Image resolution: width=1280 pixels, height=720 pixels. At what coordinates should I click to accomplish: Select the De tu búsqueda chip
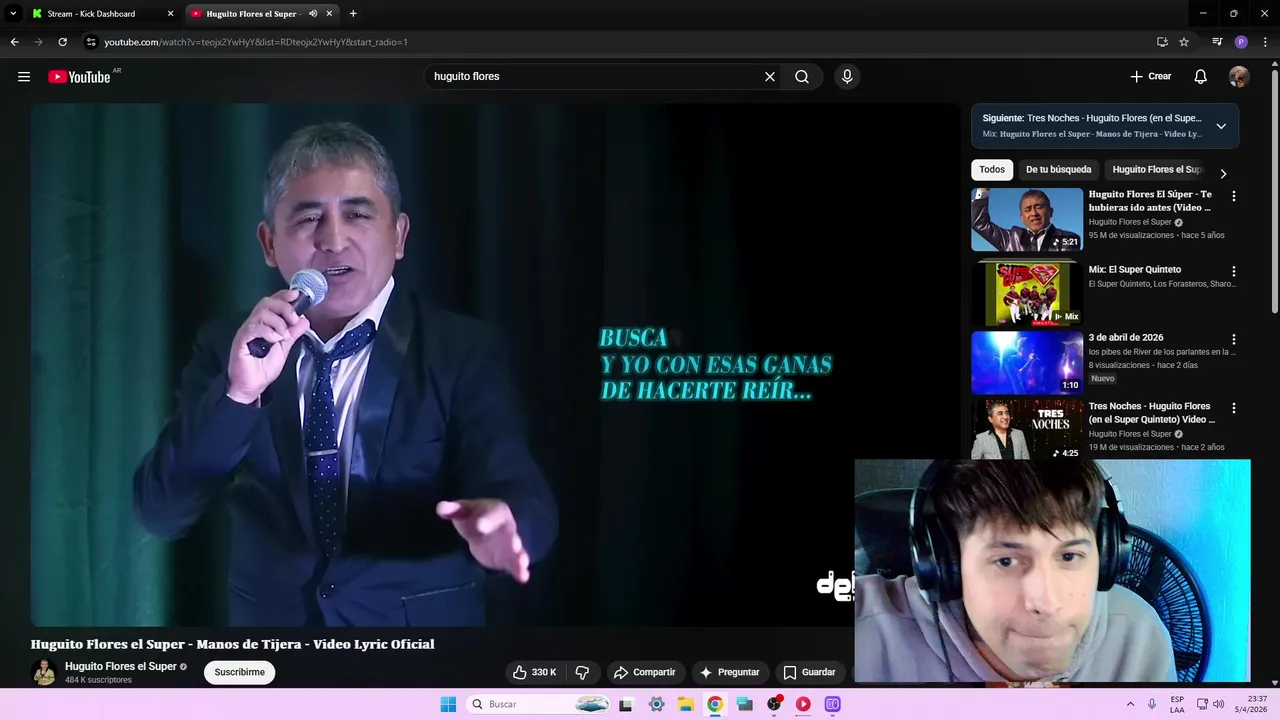pos(1058,170)
